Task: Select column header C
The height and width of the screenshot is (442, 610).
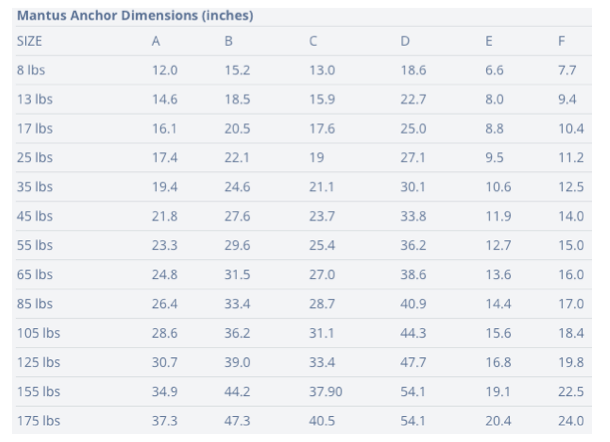Action: (314, 42)
